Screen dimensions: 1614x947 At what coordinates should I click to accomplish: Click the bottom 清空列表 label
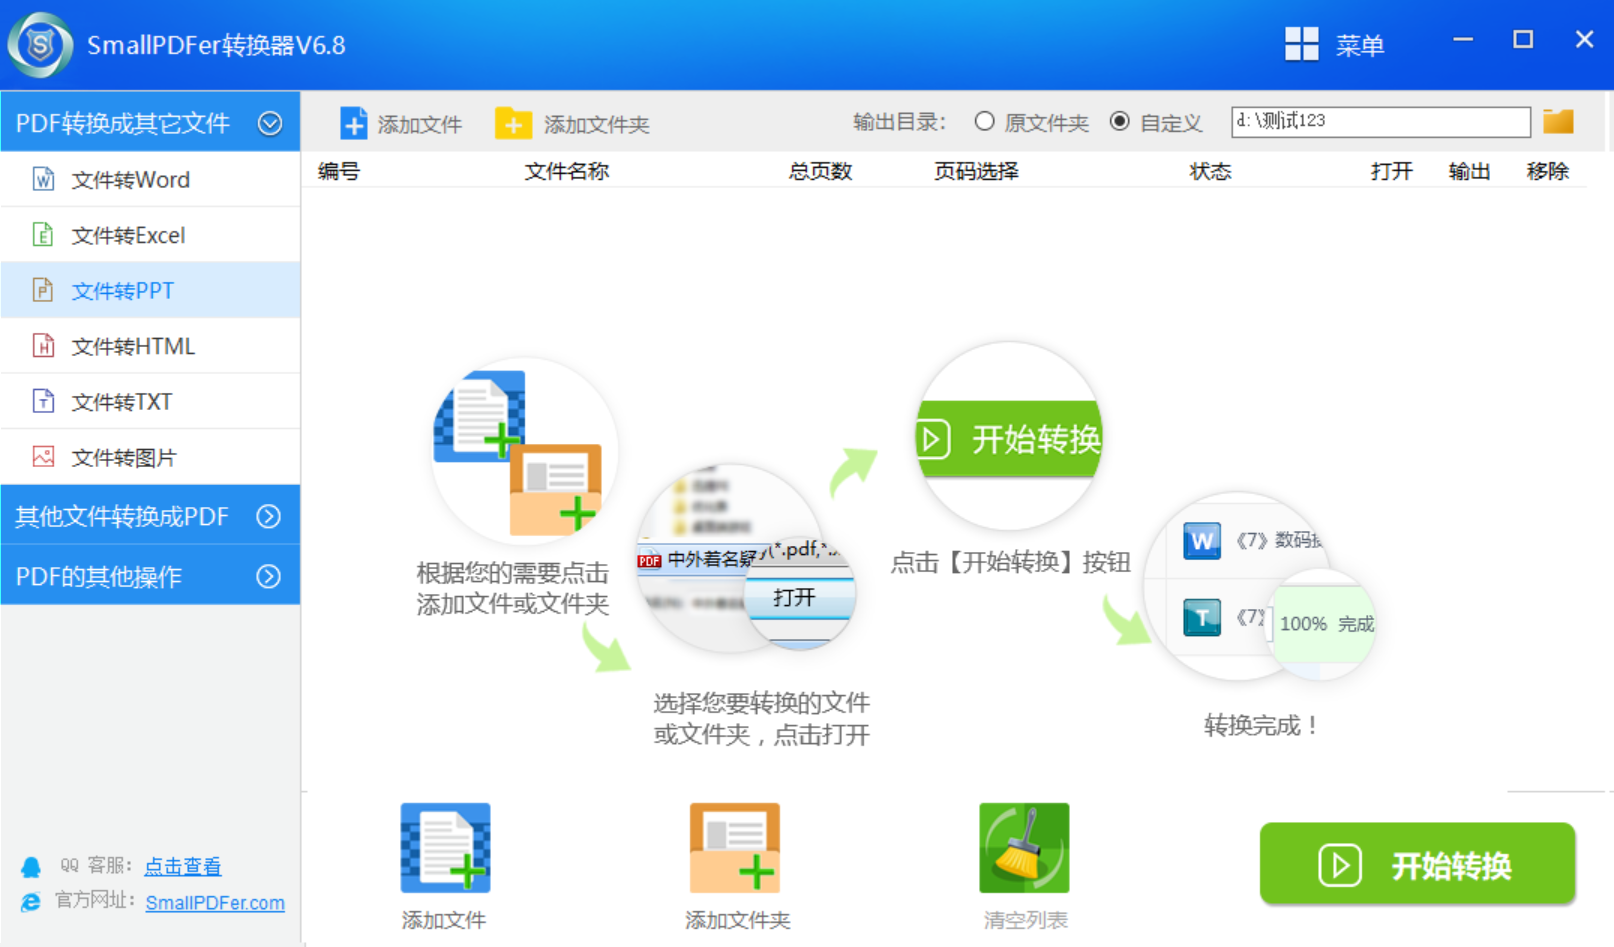click(x=1025, y=920)
